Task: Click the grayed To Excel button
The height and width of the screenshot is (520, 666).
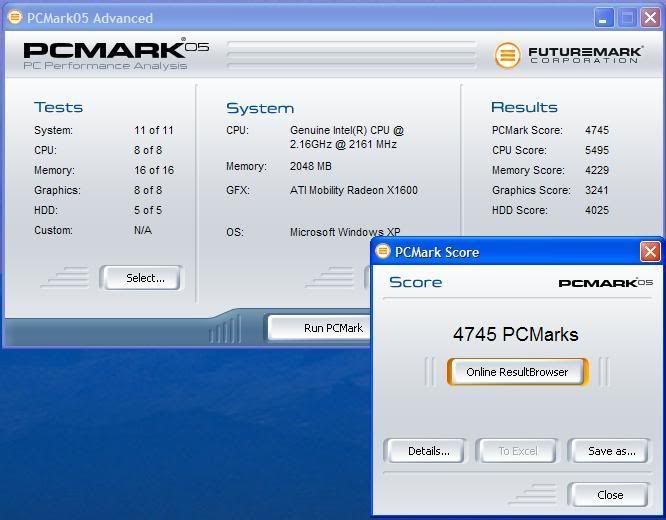Action: coord(516,451)
